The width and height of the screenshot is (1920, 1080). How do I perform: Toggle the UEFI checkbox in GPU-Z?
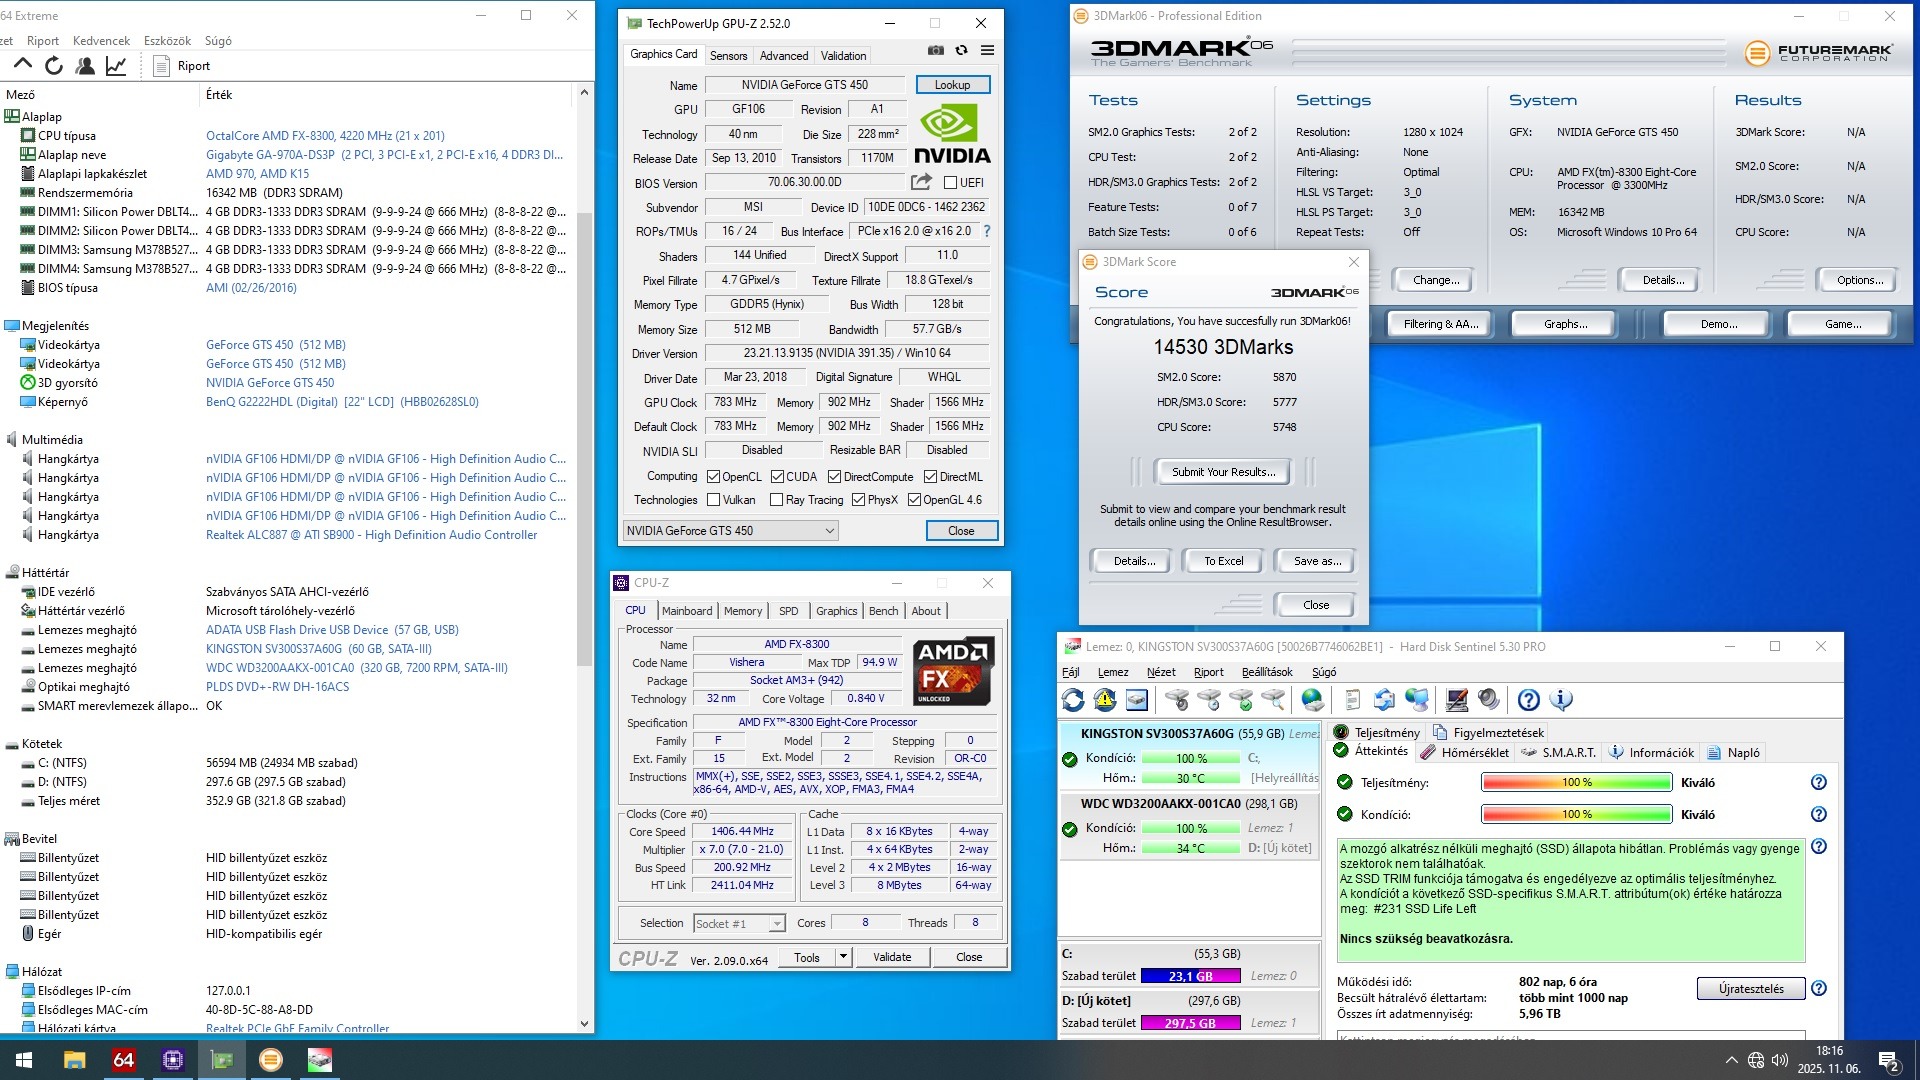tap(951, 183)
